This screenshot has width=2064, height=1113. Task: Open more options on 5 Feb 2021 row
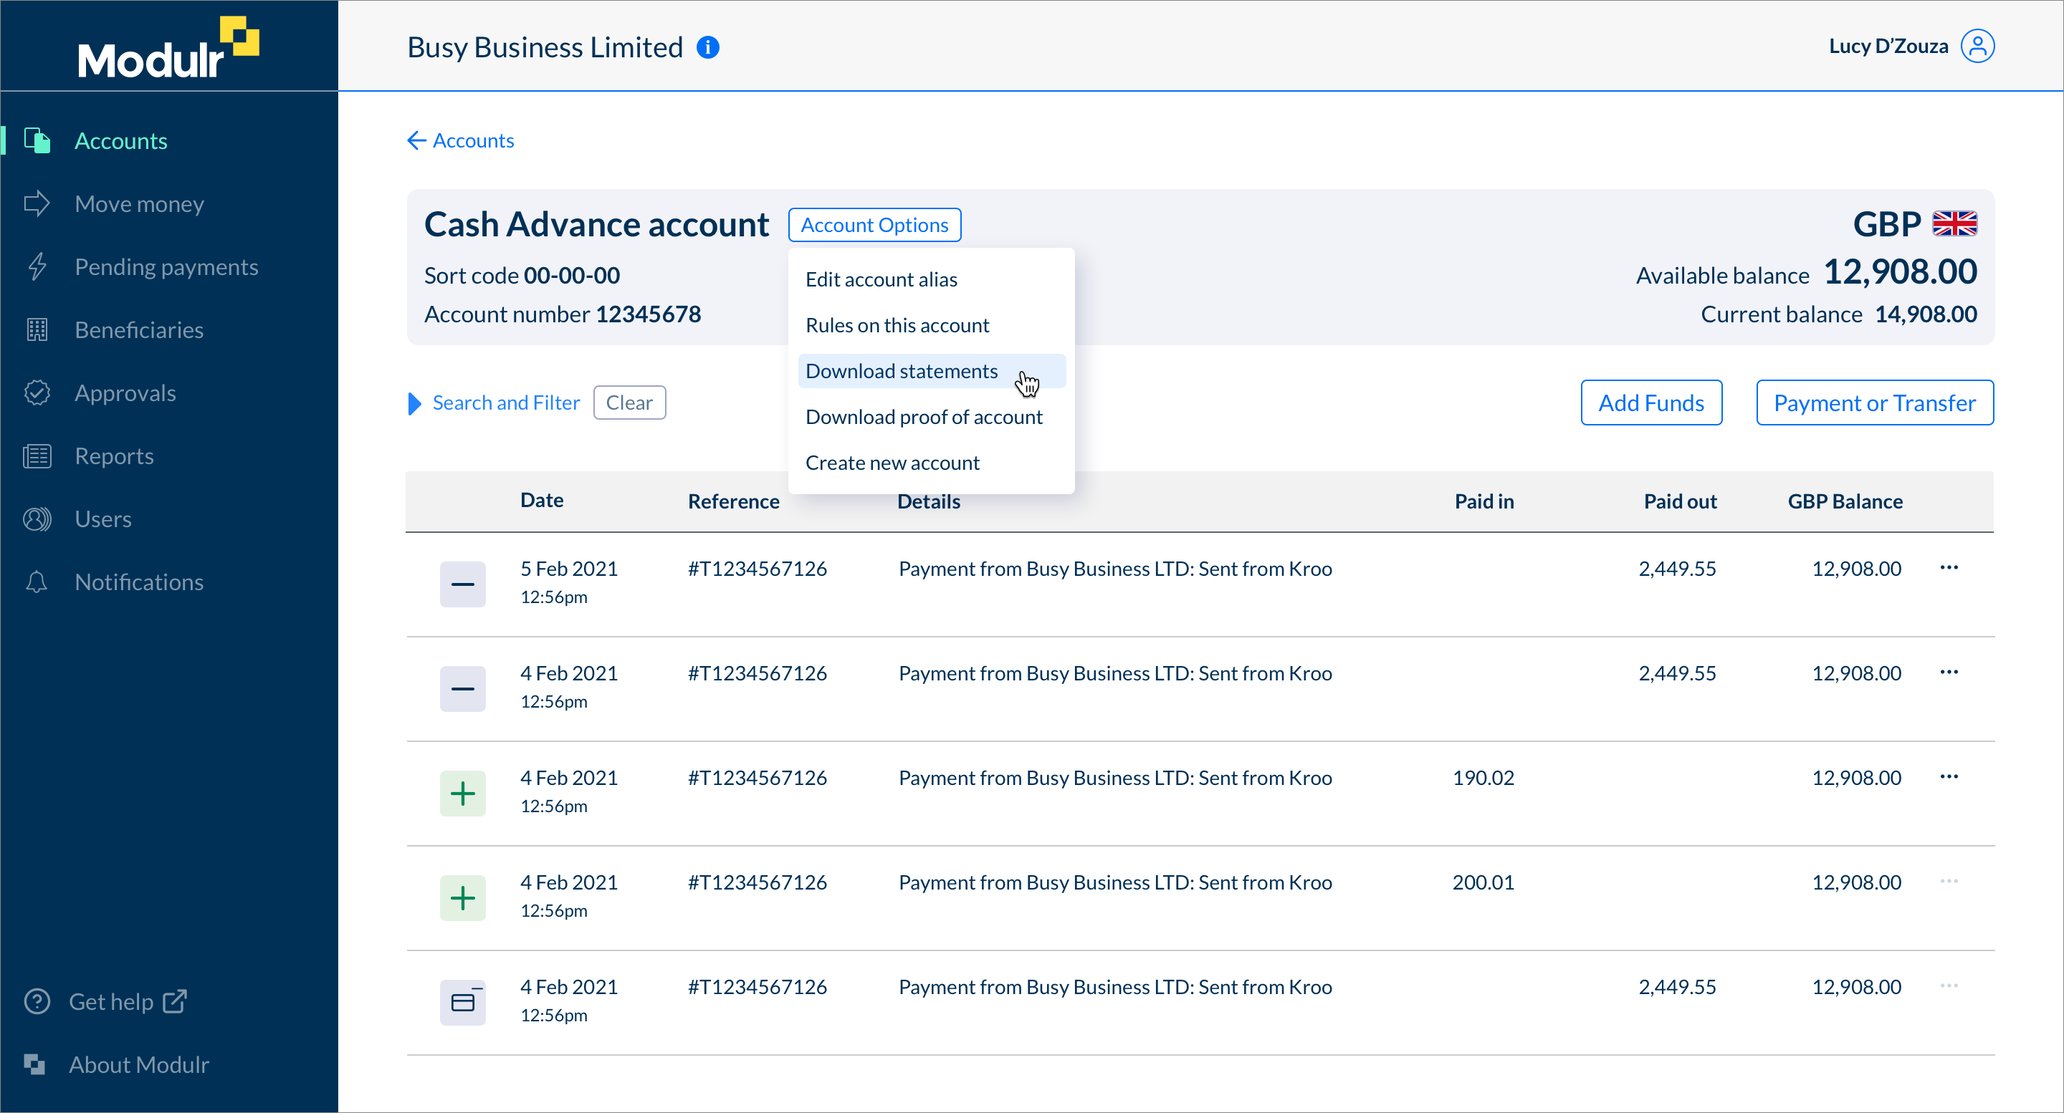1949,568
